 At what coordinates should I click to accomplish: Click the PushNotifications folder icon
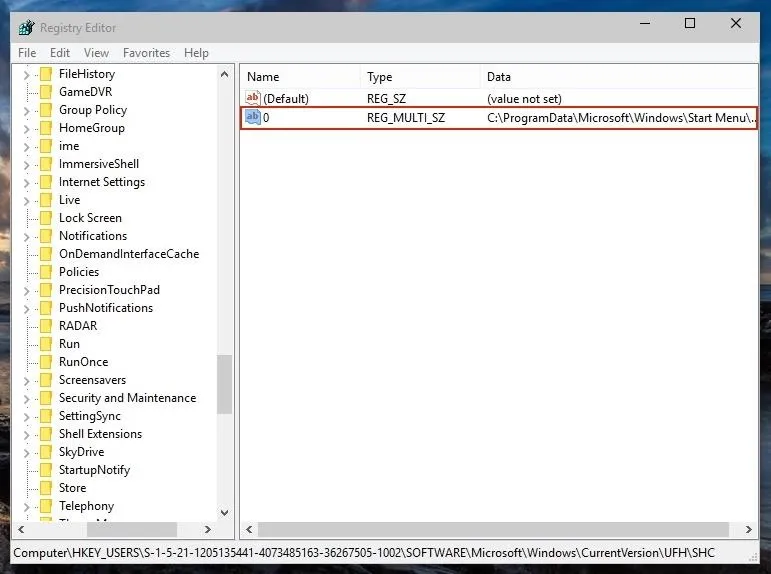(46, 308)
